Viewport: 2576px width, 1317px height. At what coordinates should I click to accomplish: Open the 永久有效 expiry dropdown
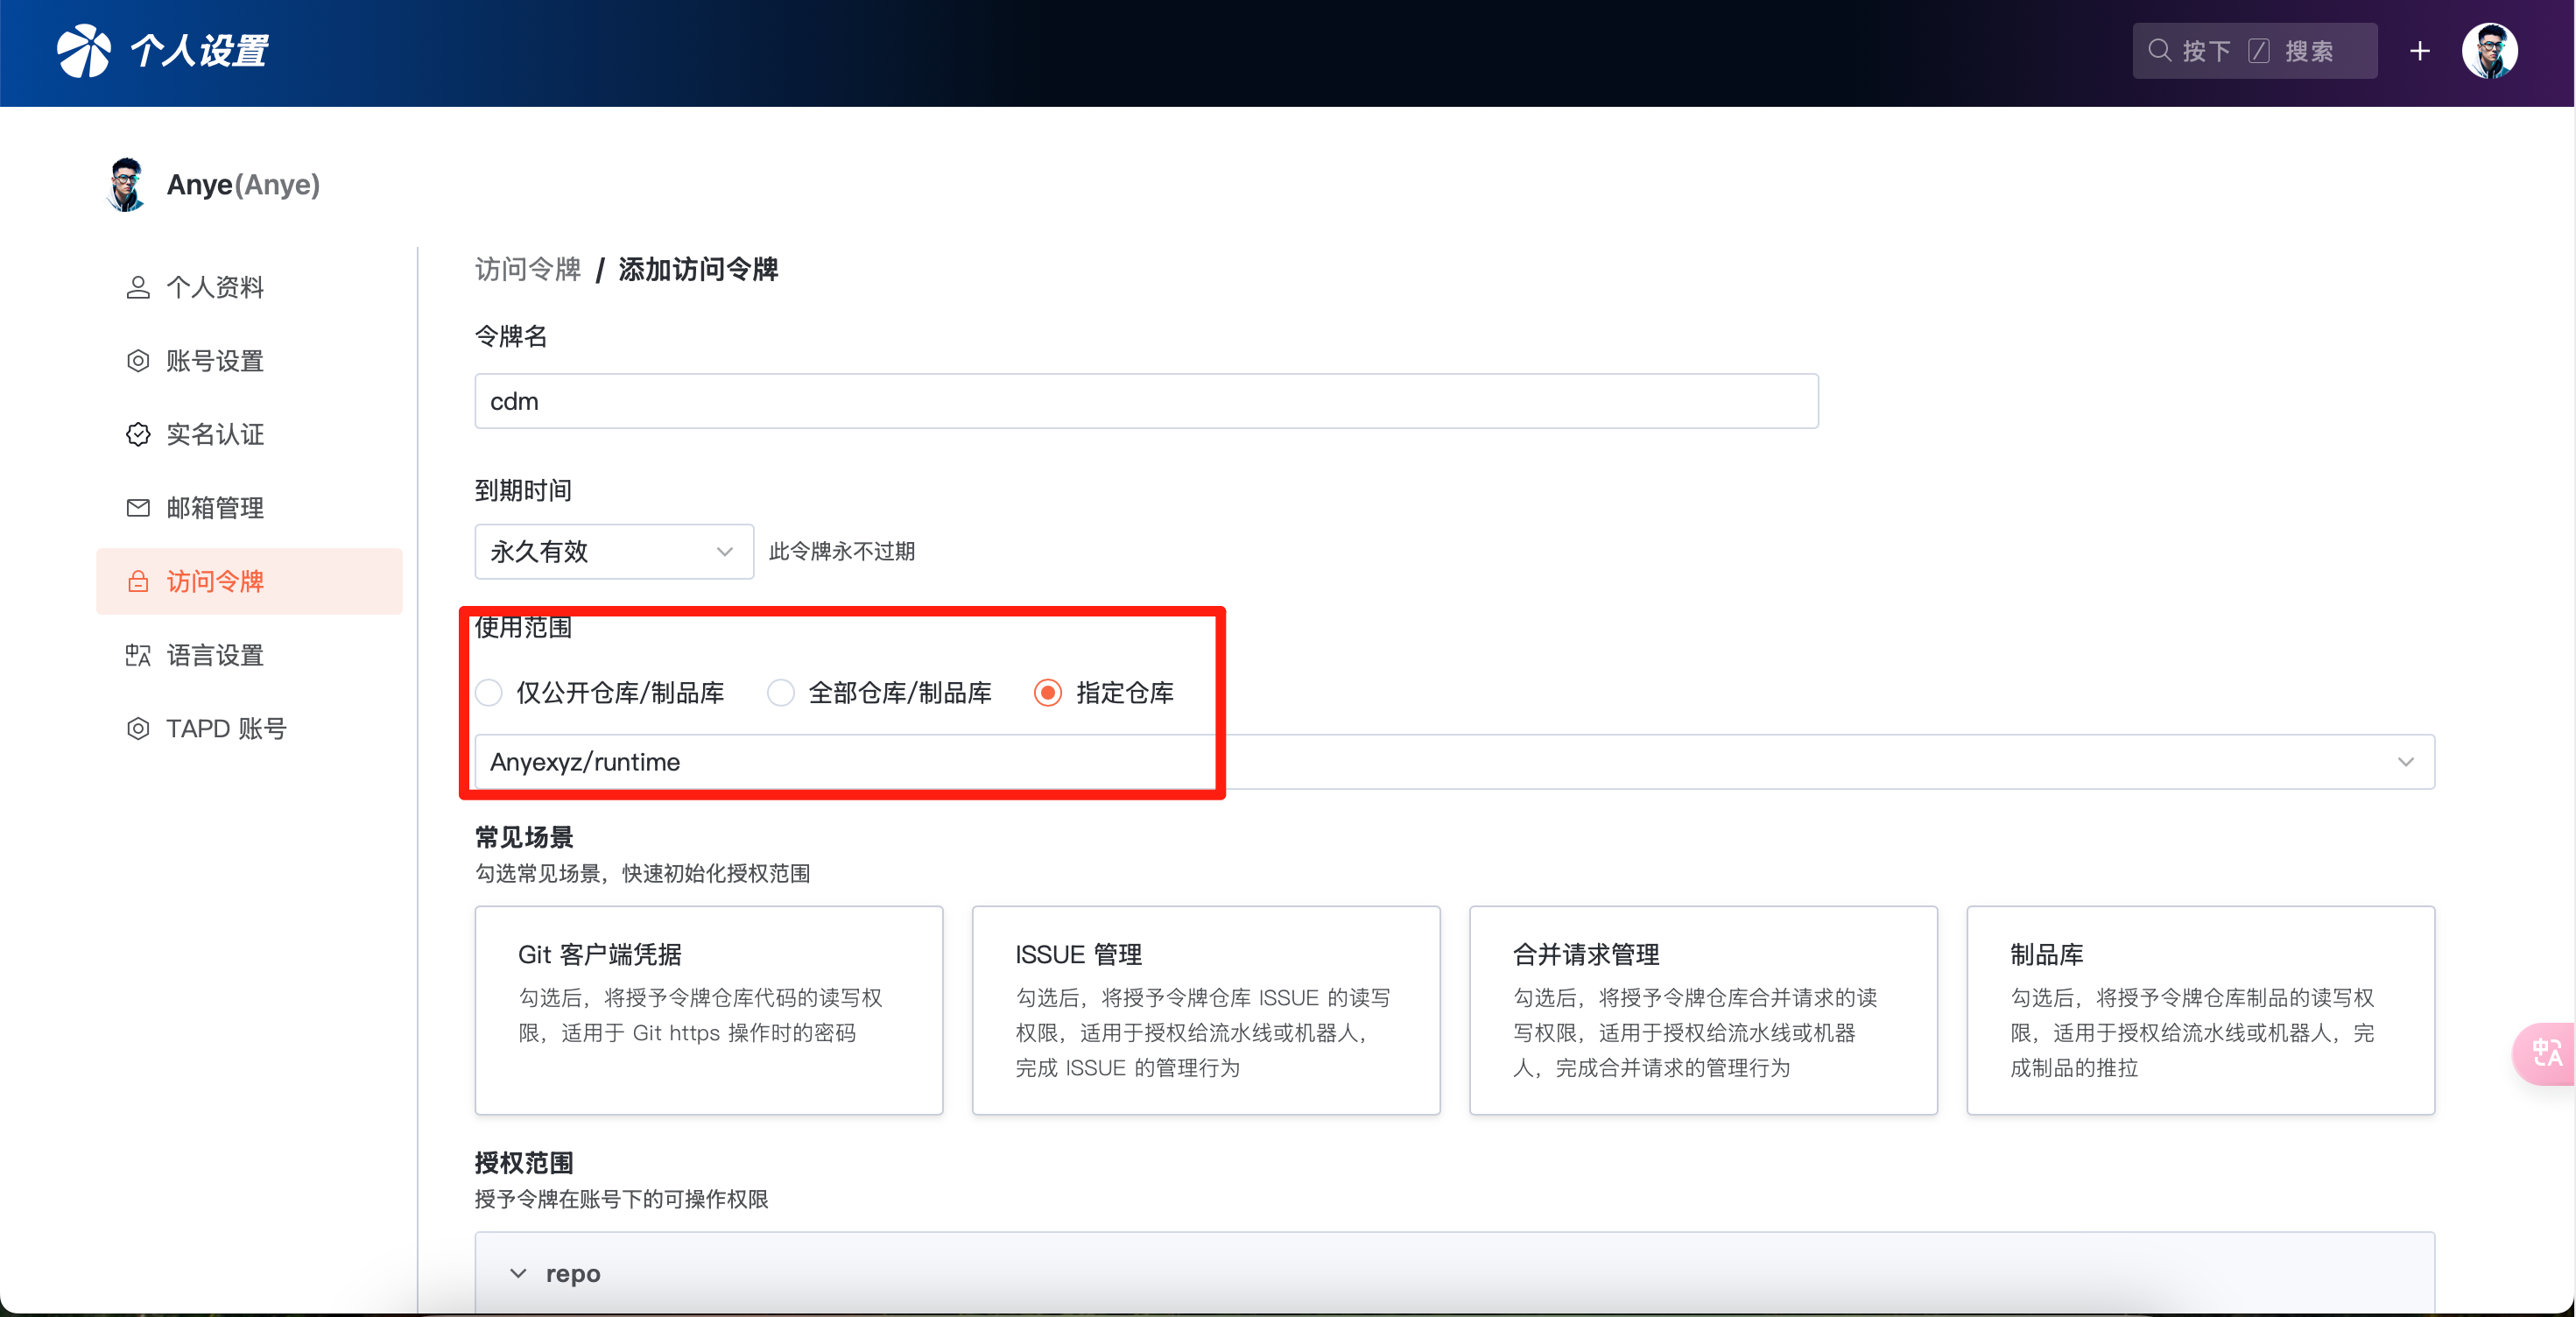(613, 551)
